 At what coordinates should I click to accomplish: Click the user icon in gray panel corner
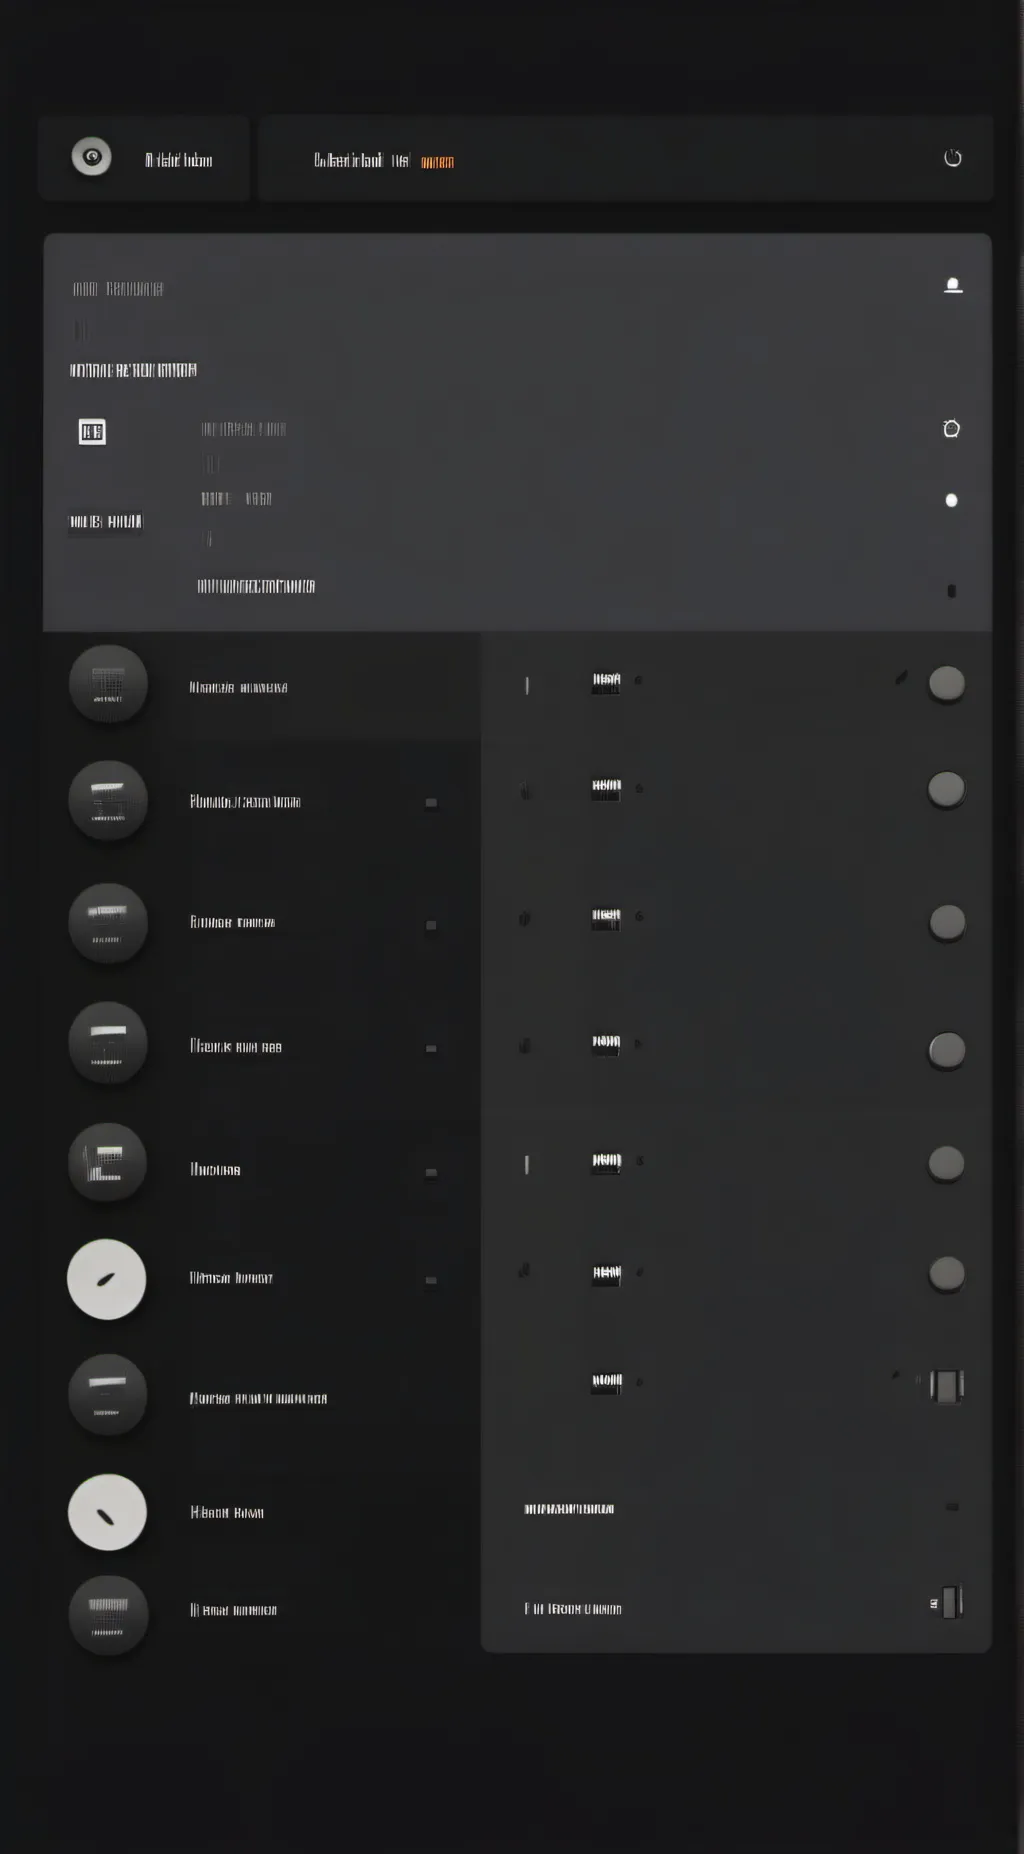[953, 286]
